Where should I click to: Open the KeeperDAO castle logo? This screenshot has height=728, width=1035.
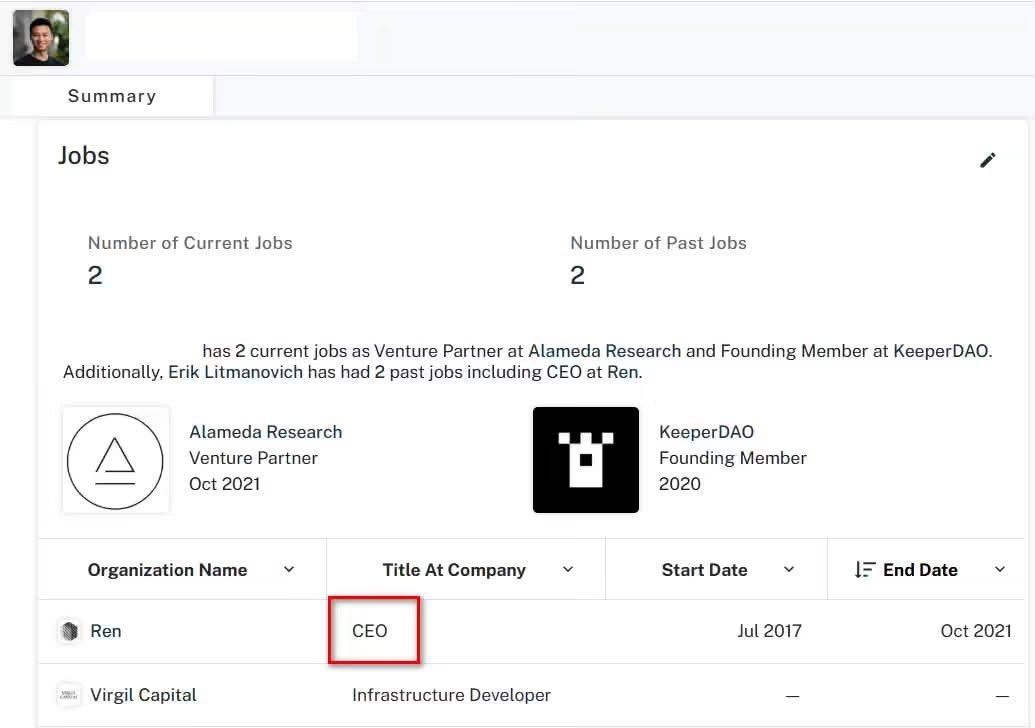coord(585,460)
